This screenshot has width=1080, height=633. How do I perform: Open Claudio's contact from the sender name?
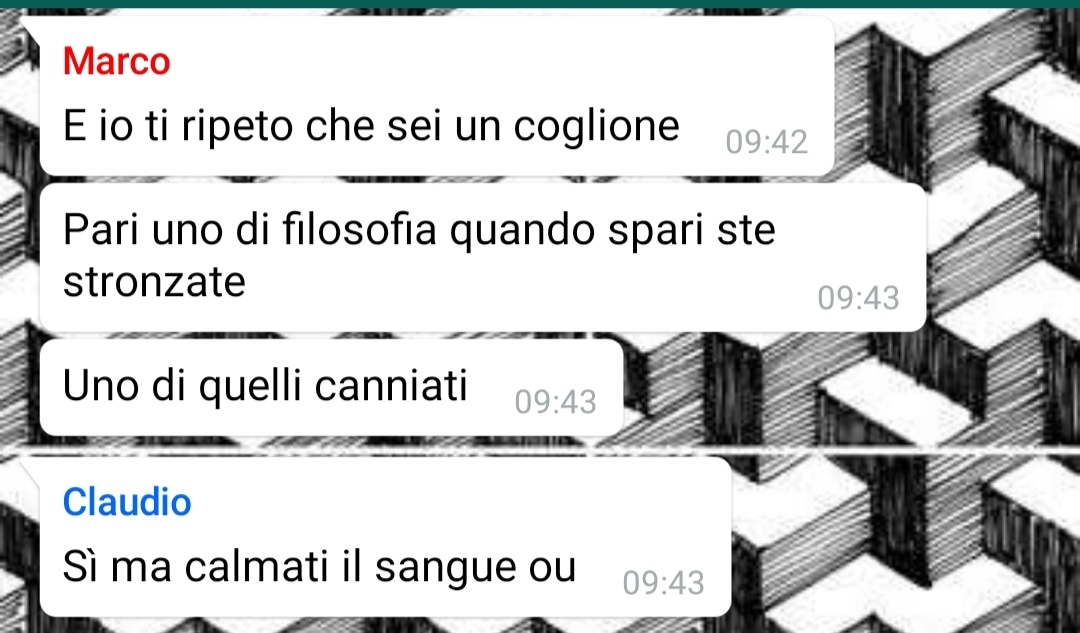127,501
